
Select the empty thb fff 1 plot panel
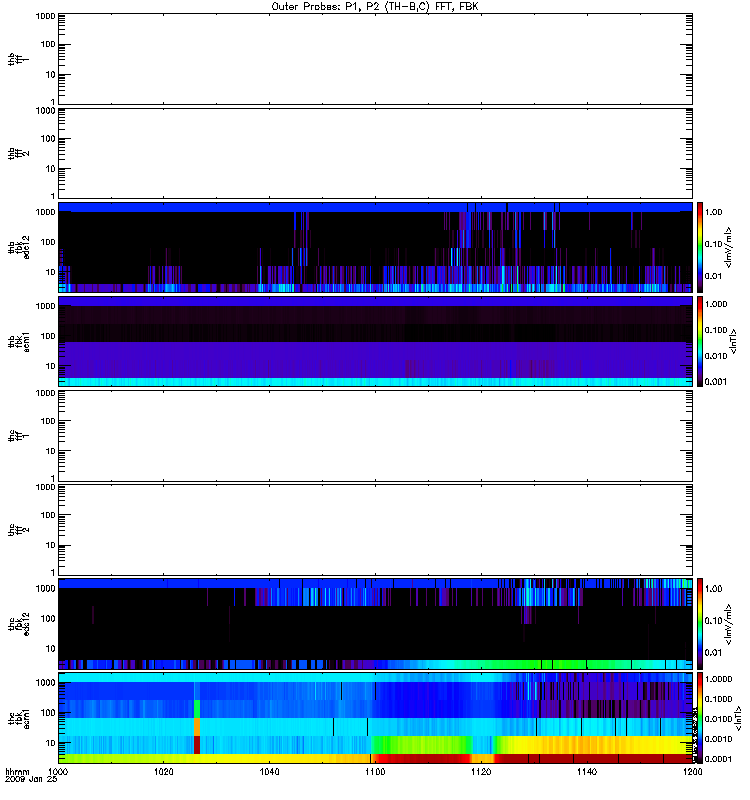[375, 59]
